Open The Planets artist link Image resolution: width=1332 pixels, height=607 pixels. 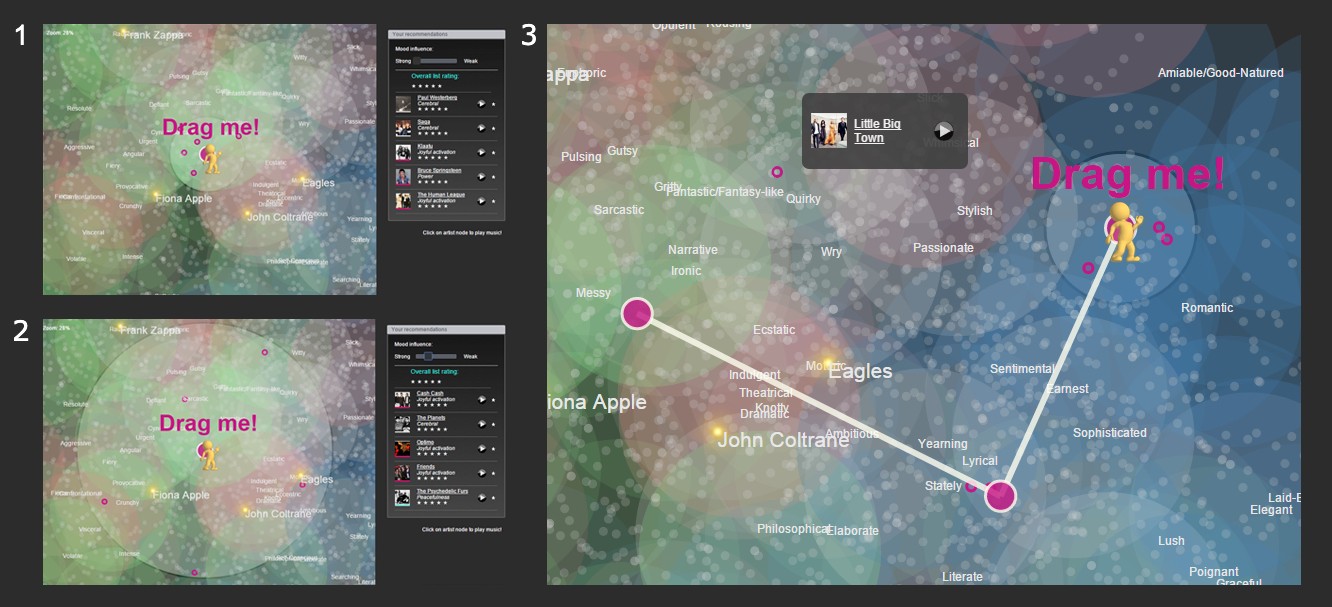(x=431, y=418)
